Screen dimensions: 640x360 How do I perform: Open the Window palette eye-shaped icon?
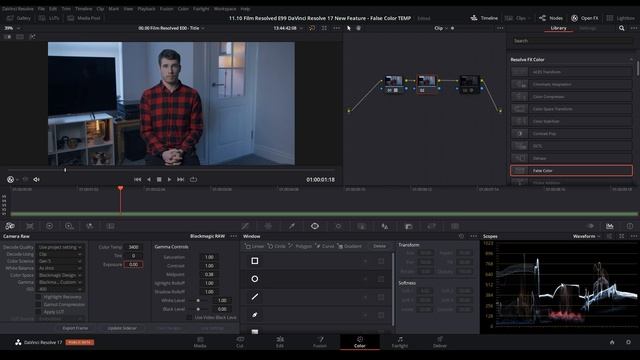(315, 226)
